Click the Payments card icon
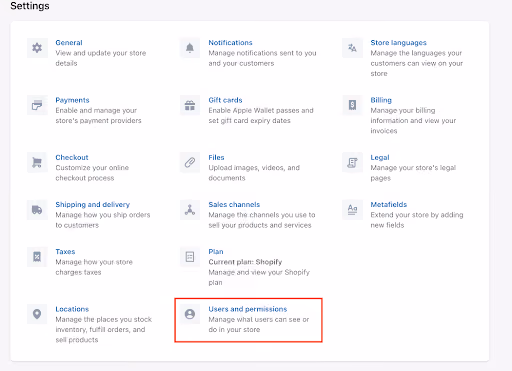The height and width of the screenshot is (371, 512). [37, 105]
